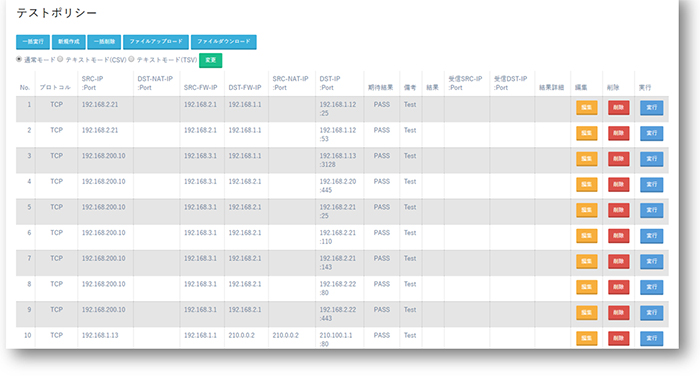Run row 8 with blue 実行 button
The width and height of the screenshot is (700, 376).
pos(651,287)
